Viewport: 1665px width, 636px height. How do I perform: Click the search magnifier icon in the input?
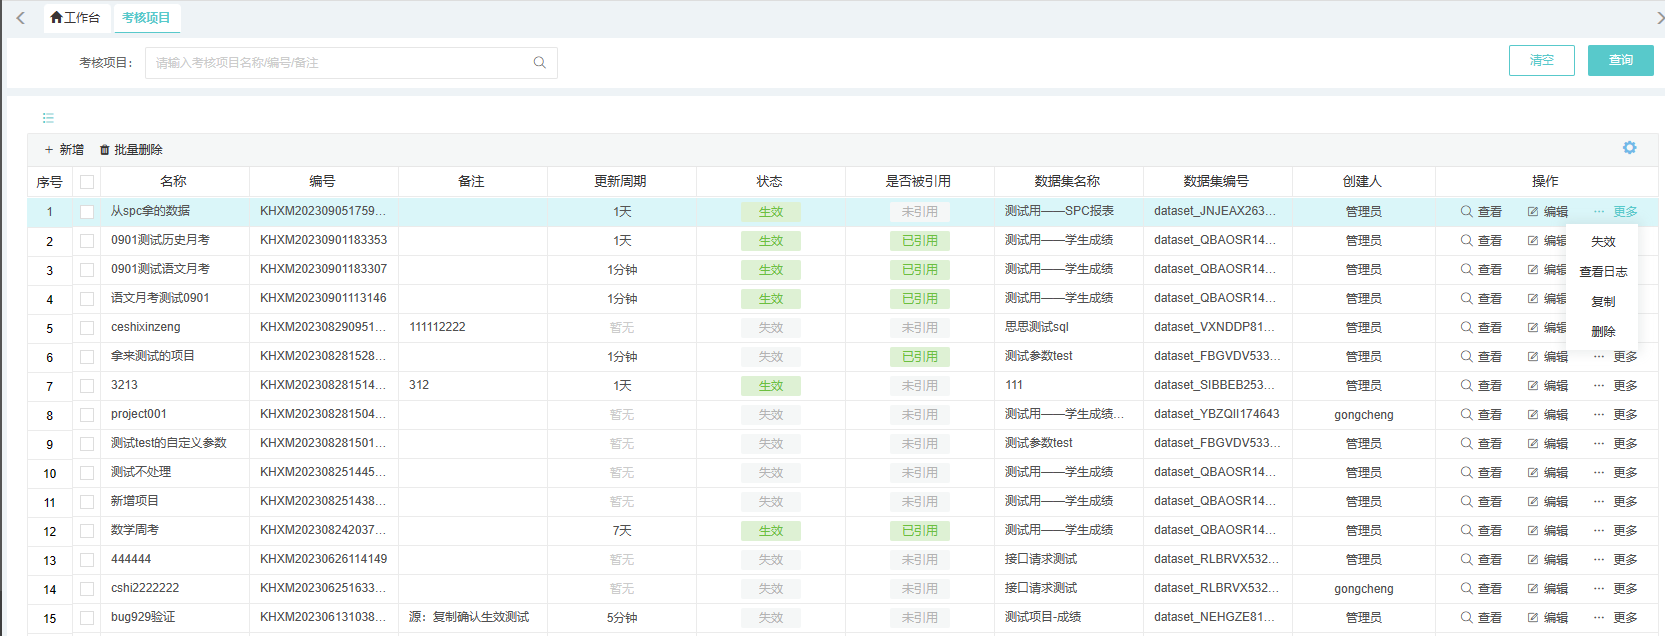540,62
